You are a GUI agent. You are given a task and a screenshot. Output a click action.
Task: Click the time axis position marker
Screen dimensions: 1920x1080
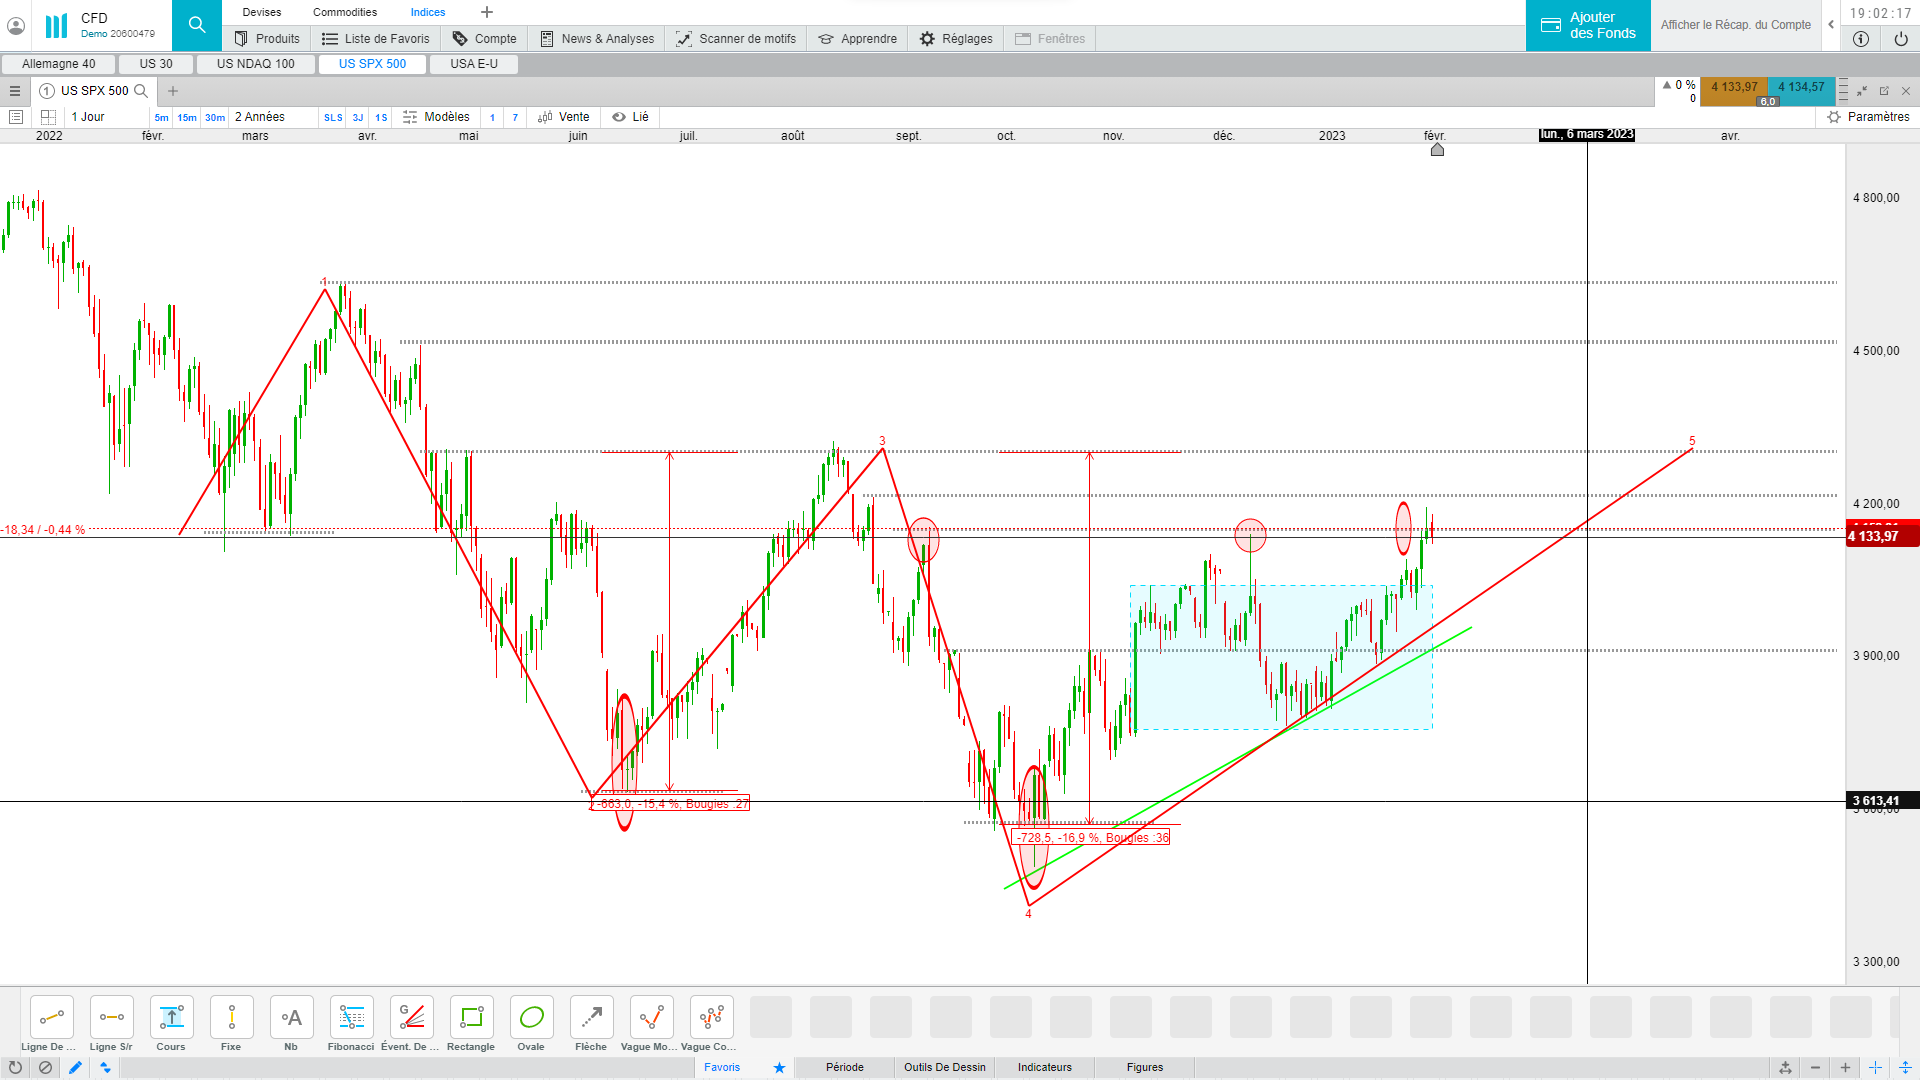(1437, 150)
